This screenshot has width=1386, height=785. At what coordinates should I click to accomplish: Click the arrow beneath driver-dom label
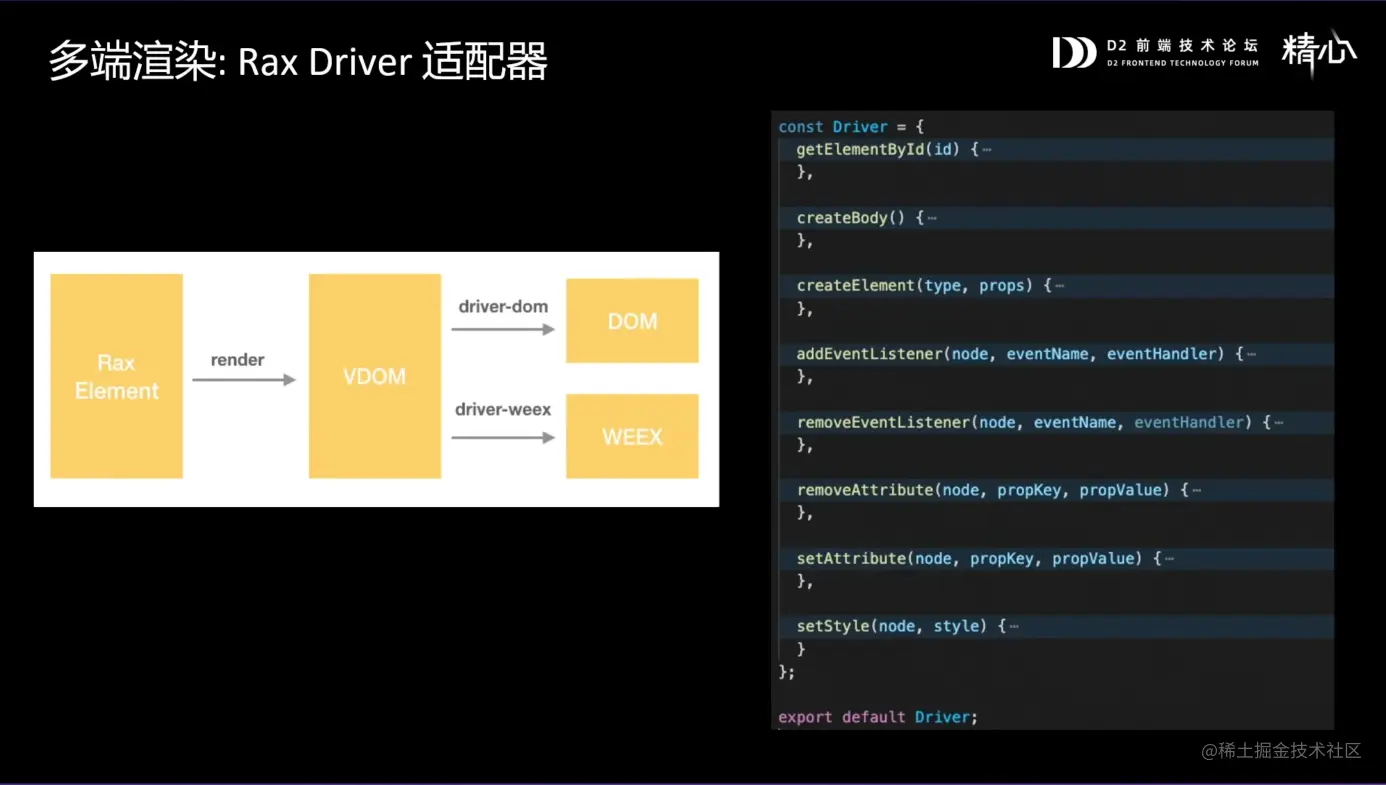(x=503, y=329)
